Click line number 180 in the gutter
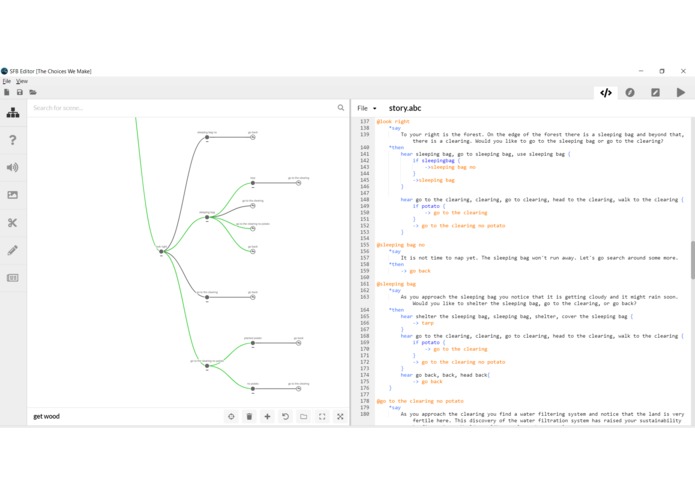Screen dimensions: 695x494 pyautogui.click(x=364, y=414)
